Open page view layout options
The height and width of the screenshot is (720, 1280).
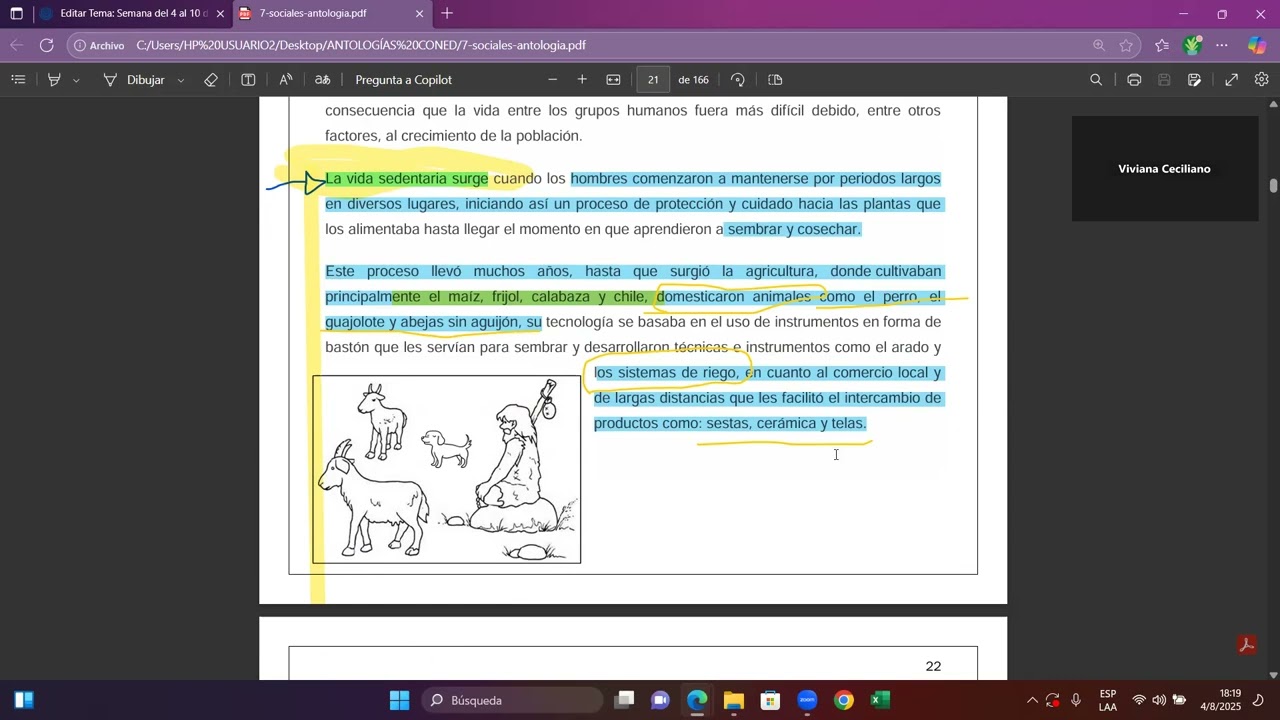775,80
